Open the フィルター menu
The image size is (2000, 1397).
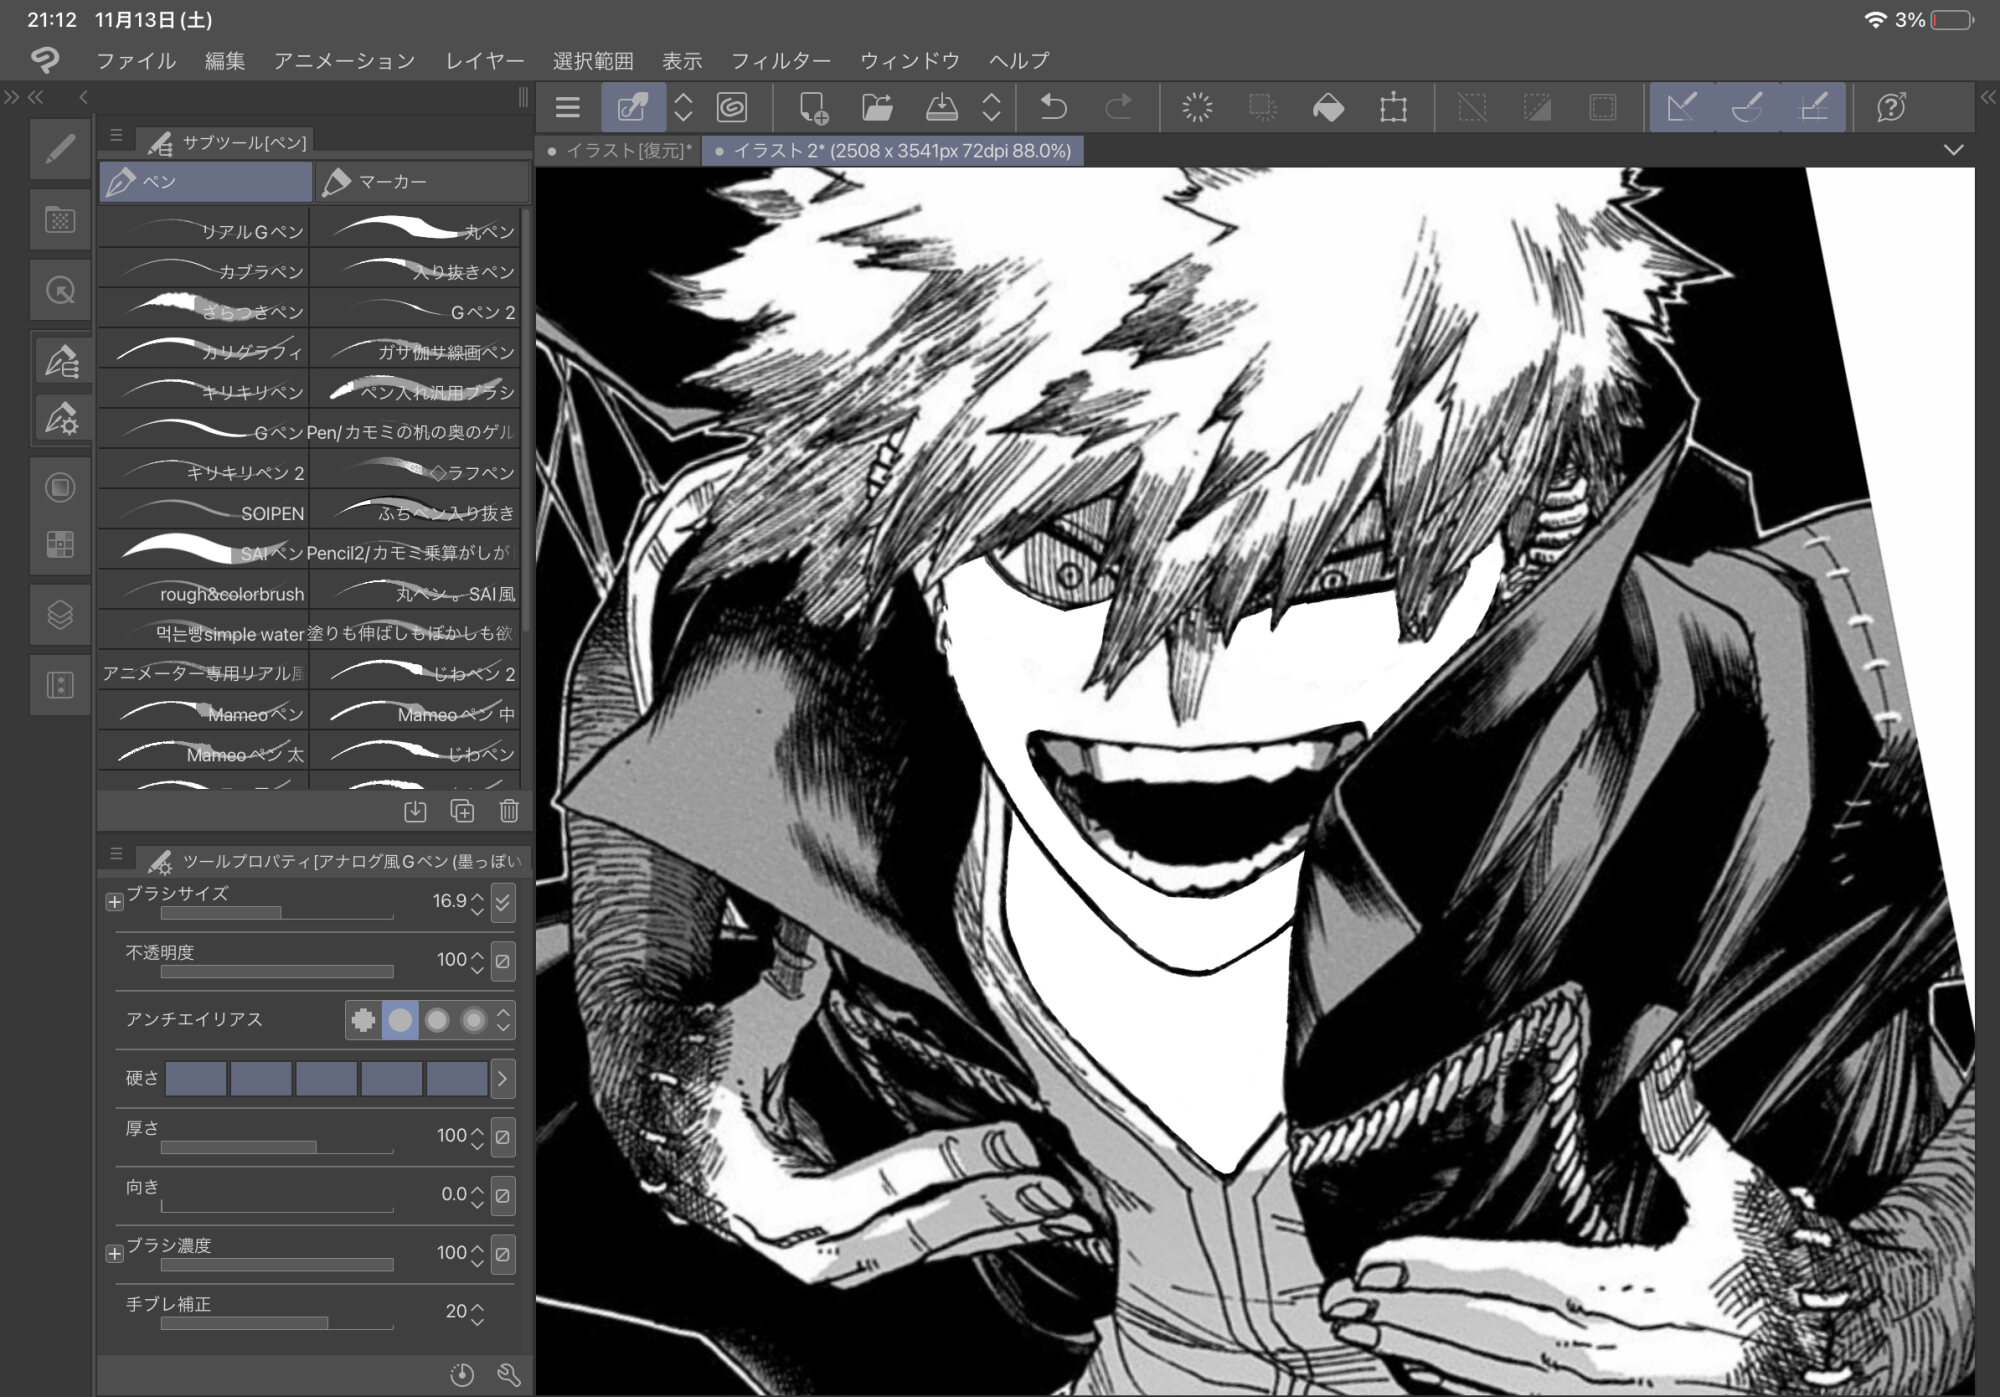pyautogui.click(x=780, y=61)
